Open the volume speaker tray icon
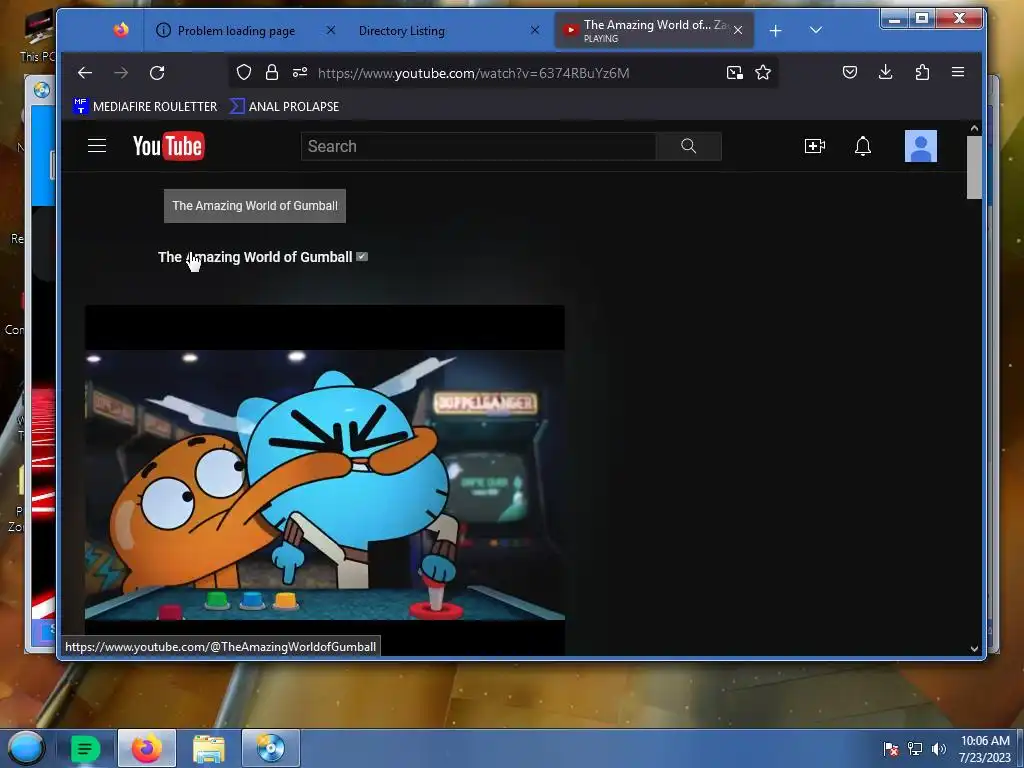The image size is (1024, 768). pos(939,748)
